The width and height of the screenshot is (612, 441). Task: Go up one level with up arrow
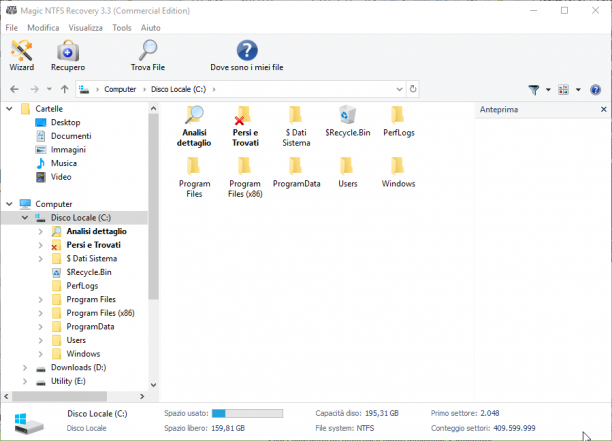[x=64, y=89]
